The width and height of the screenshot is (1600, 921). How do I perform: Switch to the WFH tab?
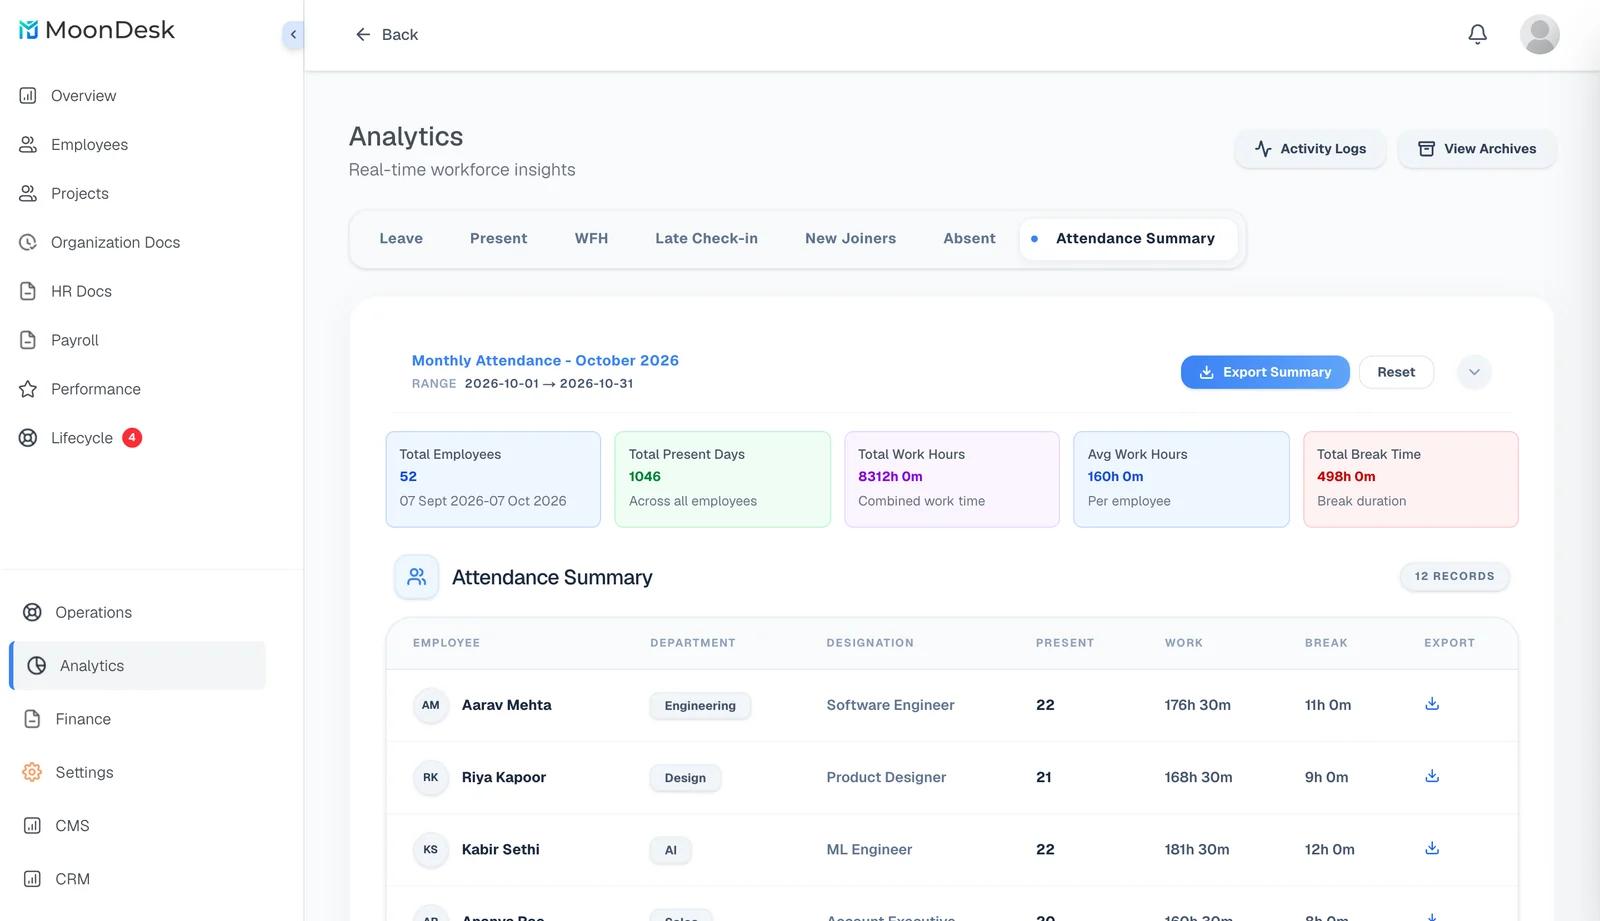click(591, 239)
